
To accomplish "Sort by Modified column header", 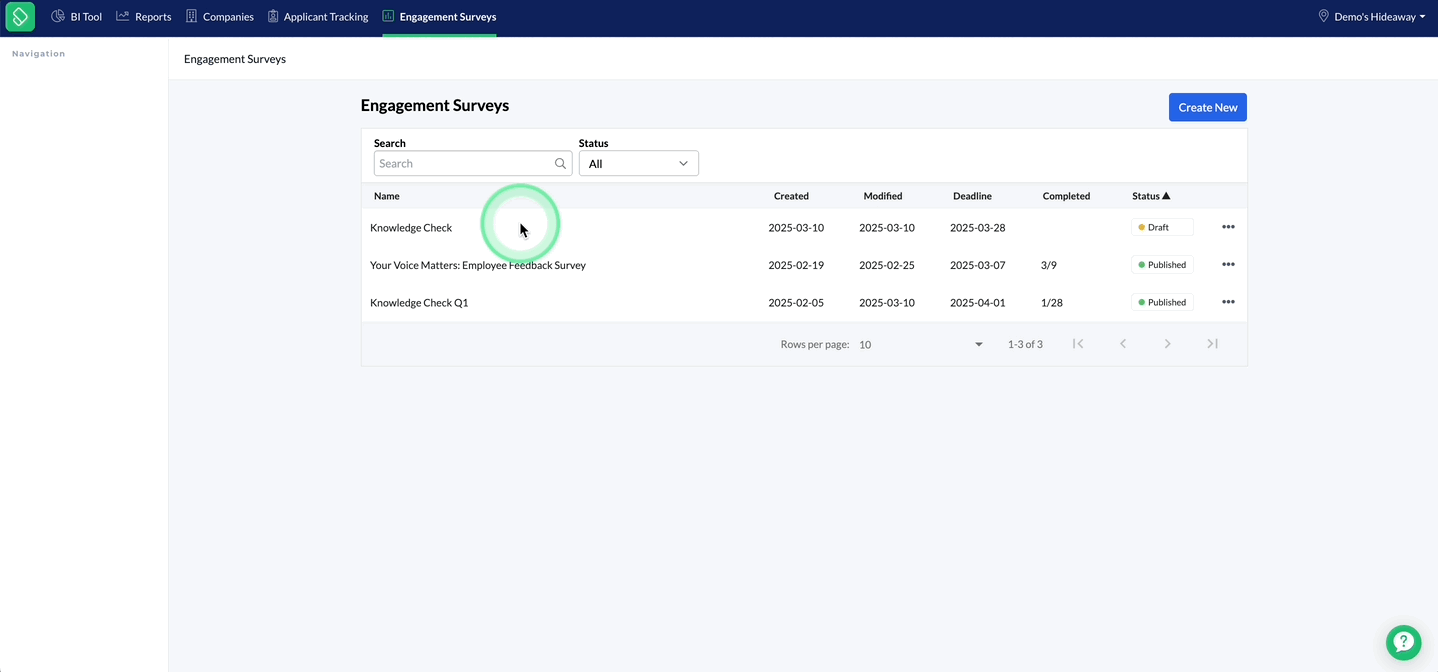I will [x=883, y=196].
